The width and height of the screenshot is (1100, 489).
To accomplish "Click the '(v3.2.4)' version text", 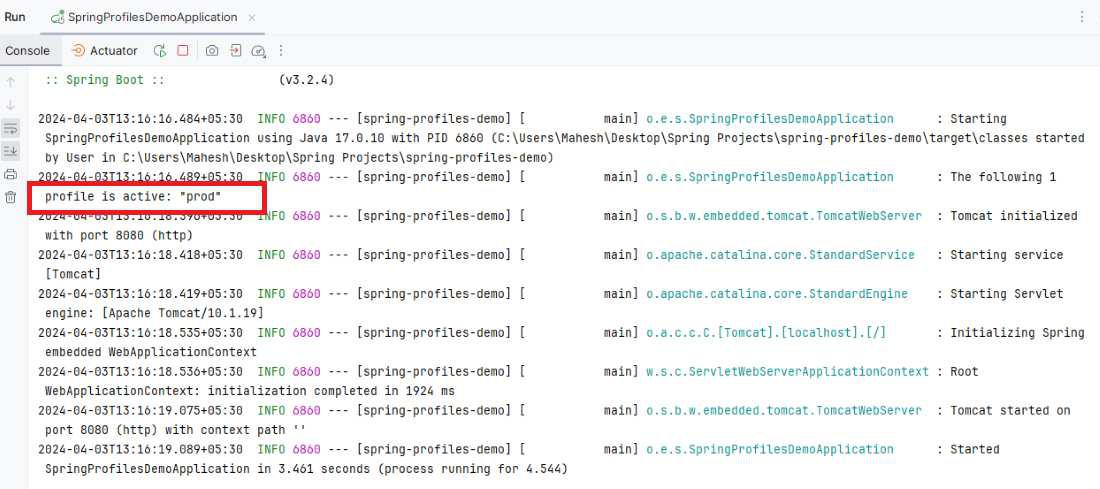I will click(x=307, y=80).
